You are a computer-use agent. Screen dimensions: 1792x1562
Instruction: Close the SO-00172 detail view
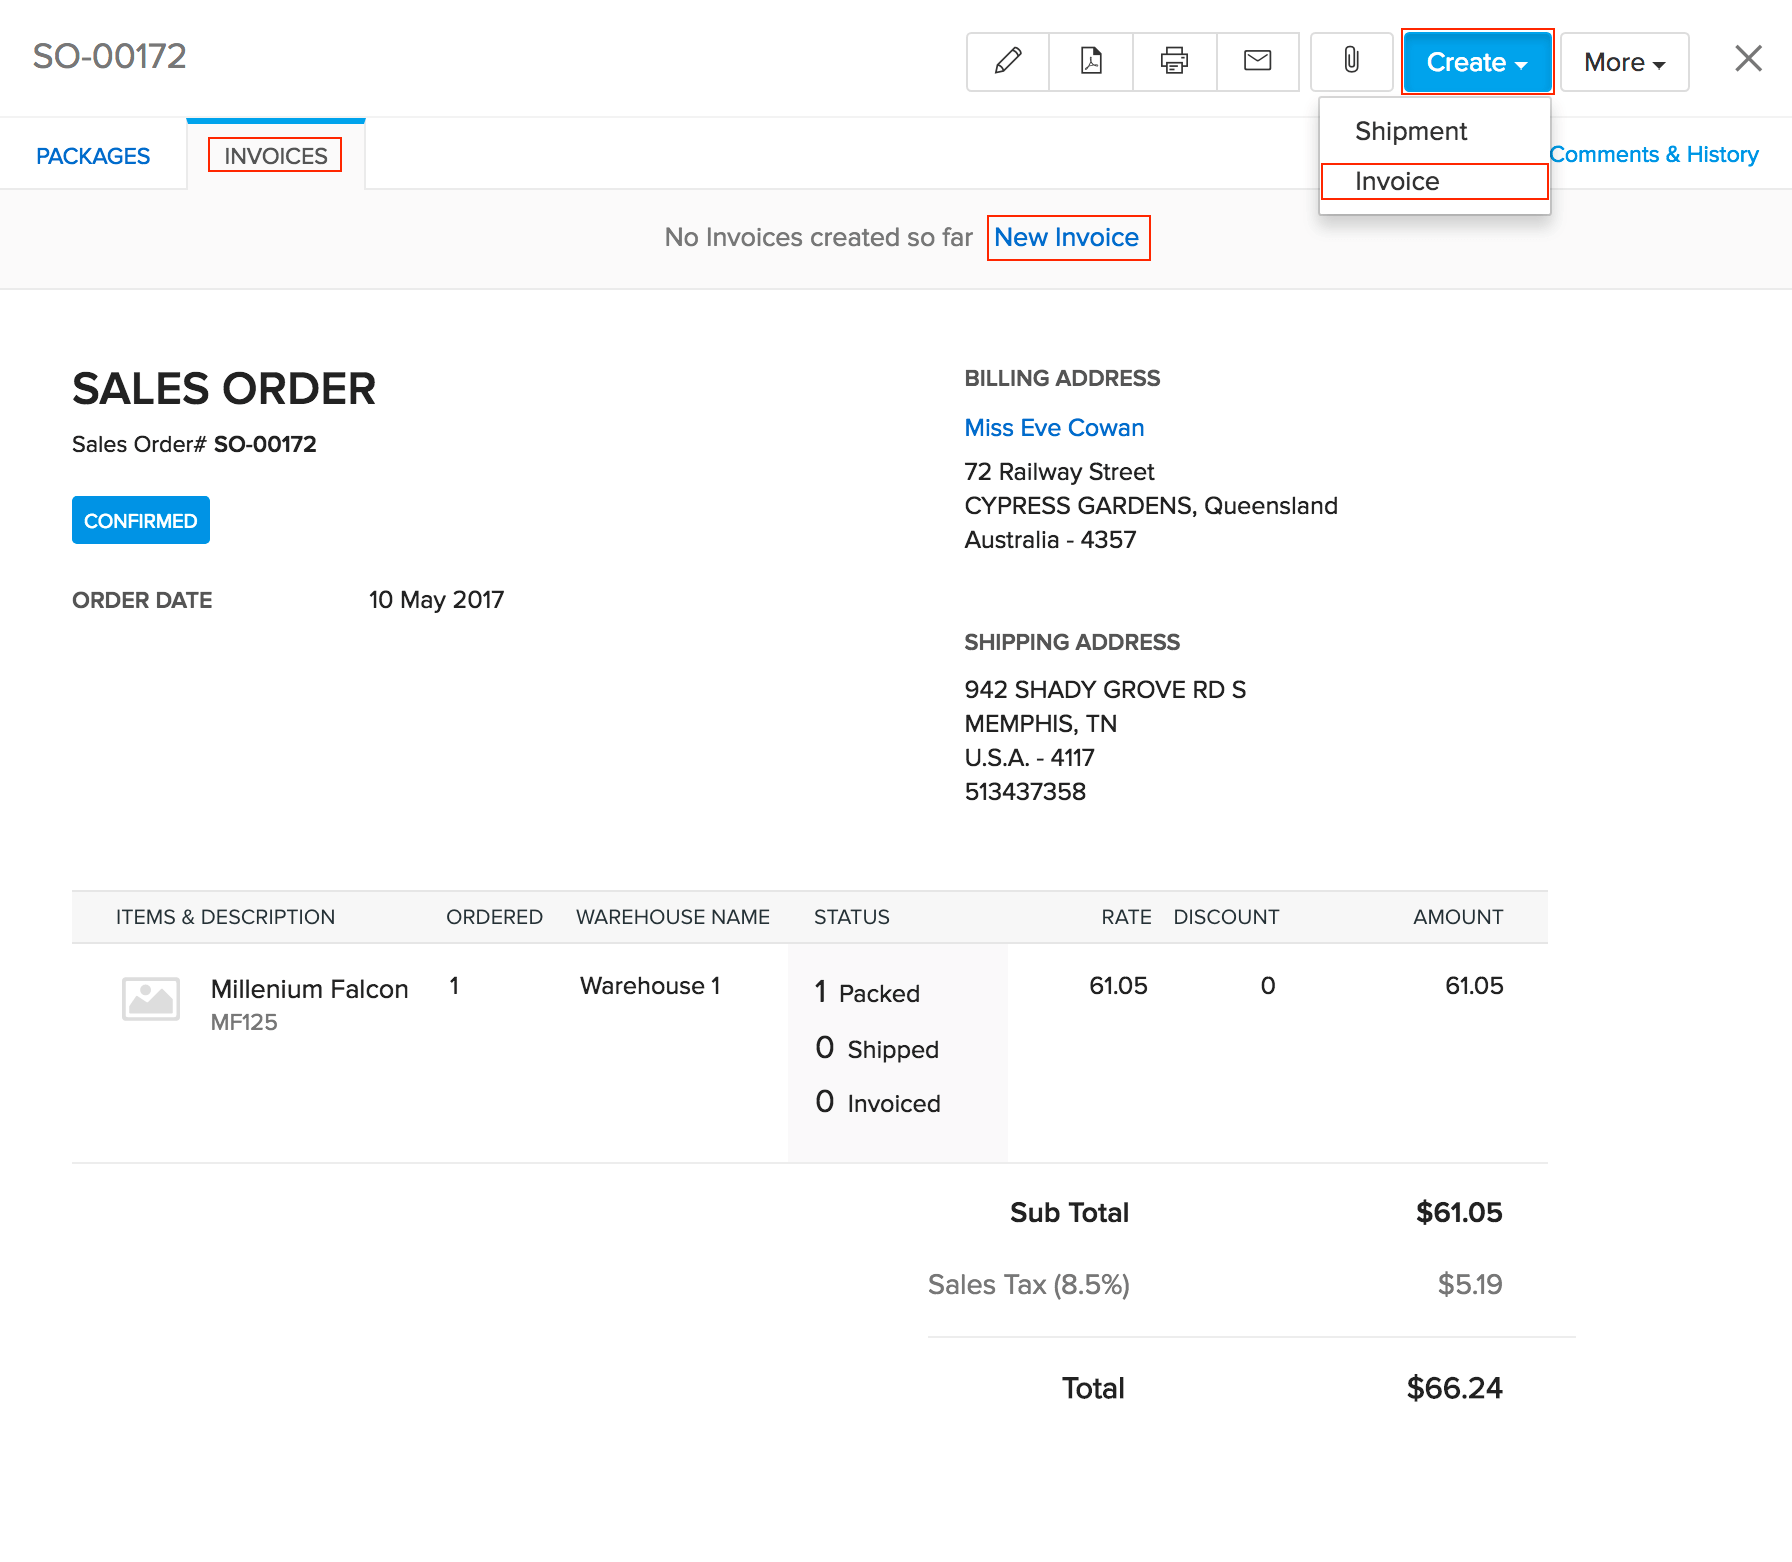coord(1748,58)
